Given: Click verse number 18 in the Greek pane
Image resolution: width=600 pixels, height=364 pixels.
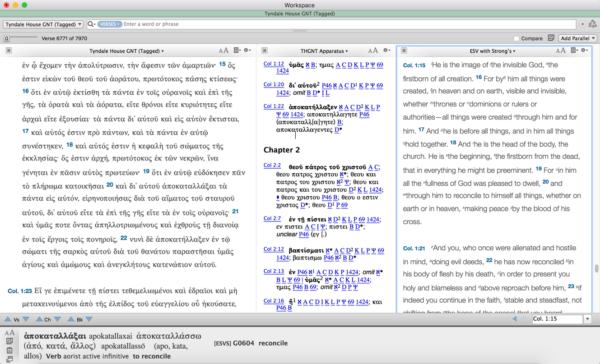Looking at the screenshot, I should click(x=69, y=145).
